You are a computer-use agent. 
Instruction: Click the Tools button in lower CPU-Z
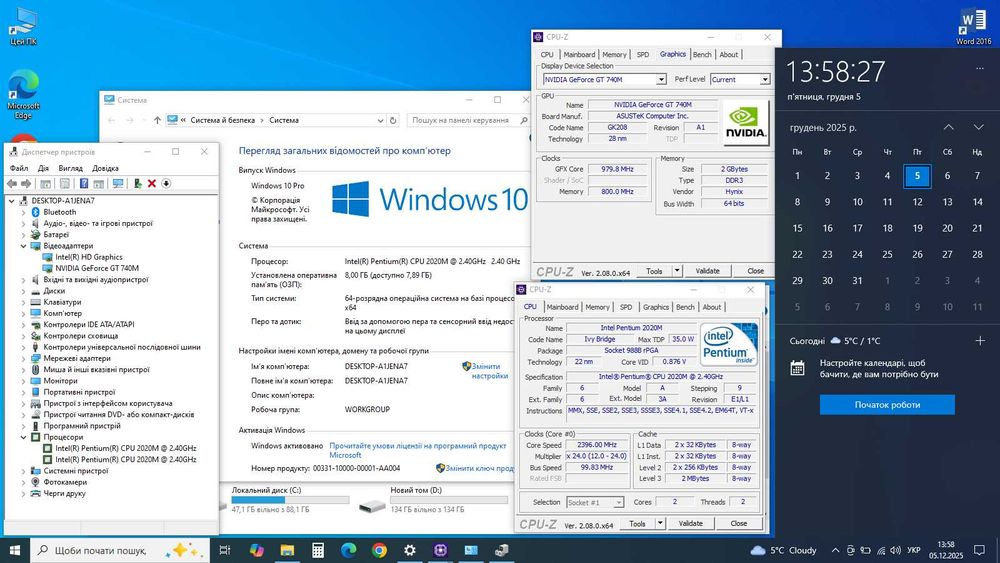click(637, 523)
